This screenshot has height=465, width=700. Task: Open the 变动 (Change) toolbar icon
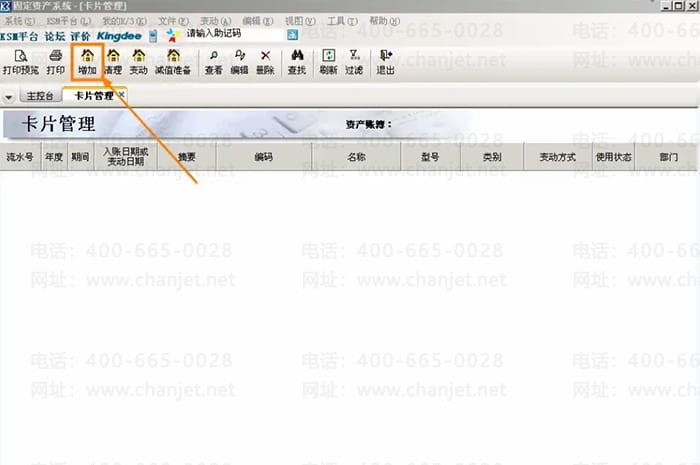click(x=138, y=57)
